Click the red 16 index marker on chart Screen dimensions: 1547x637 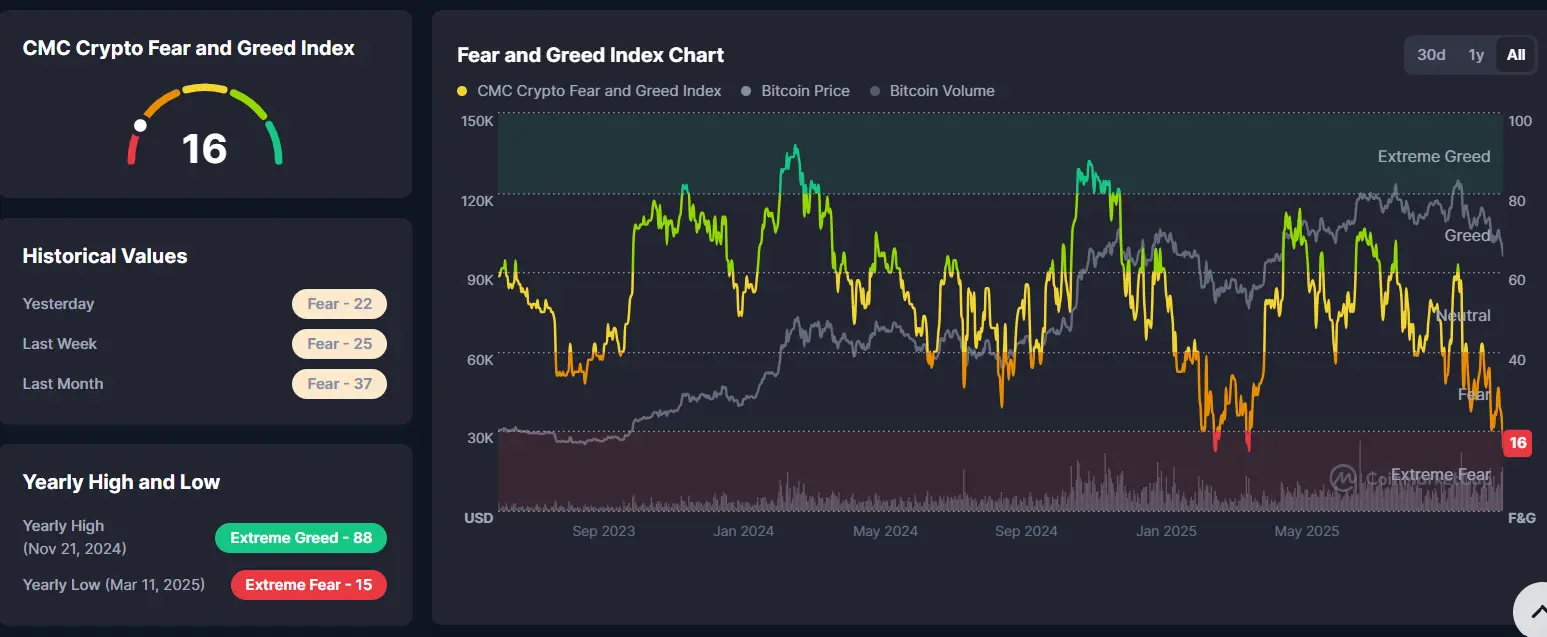(x=1518, y=442)
